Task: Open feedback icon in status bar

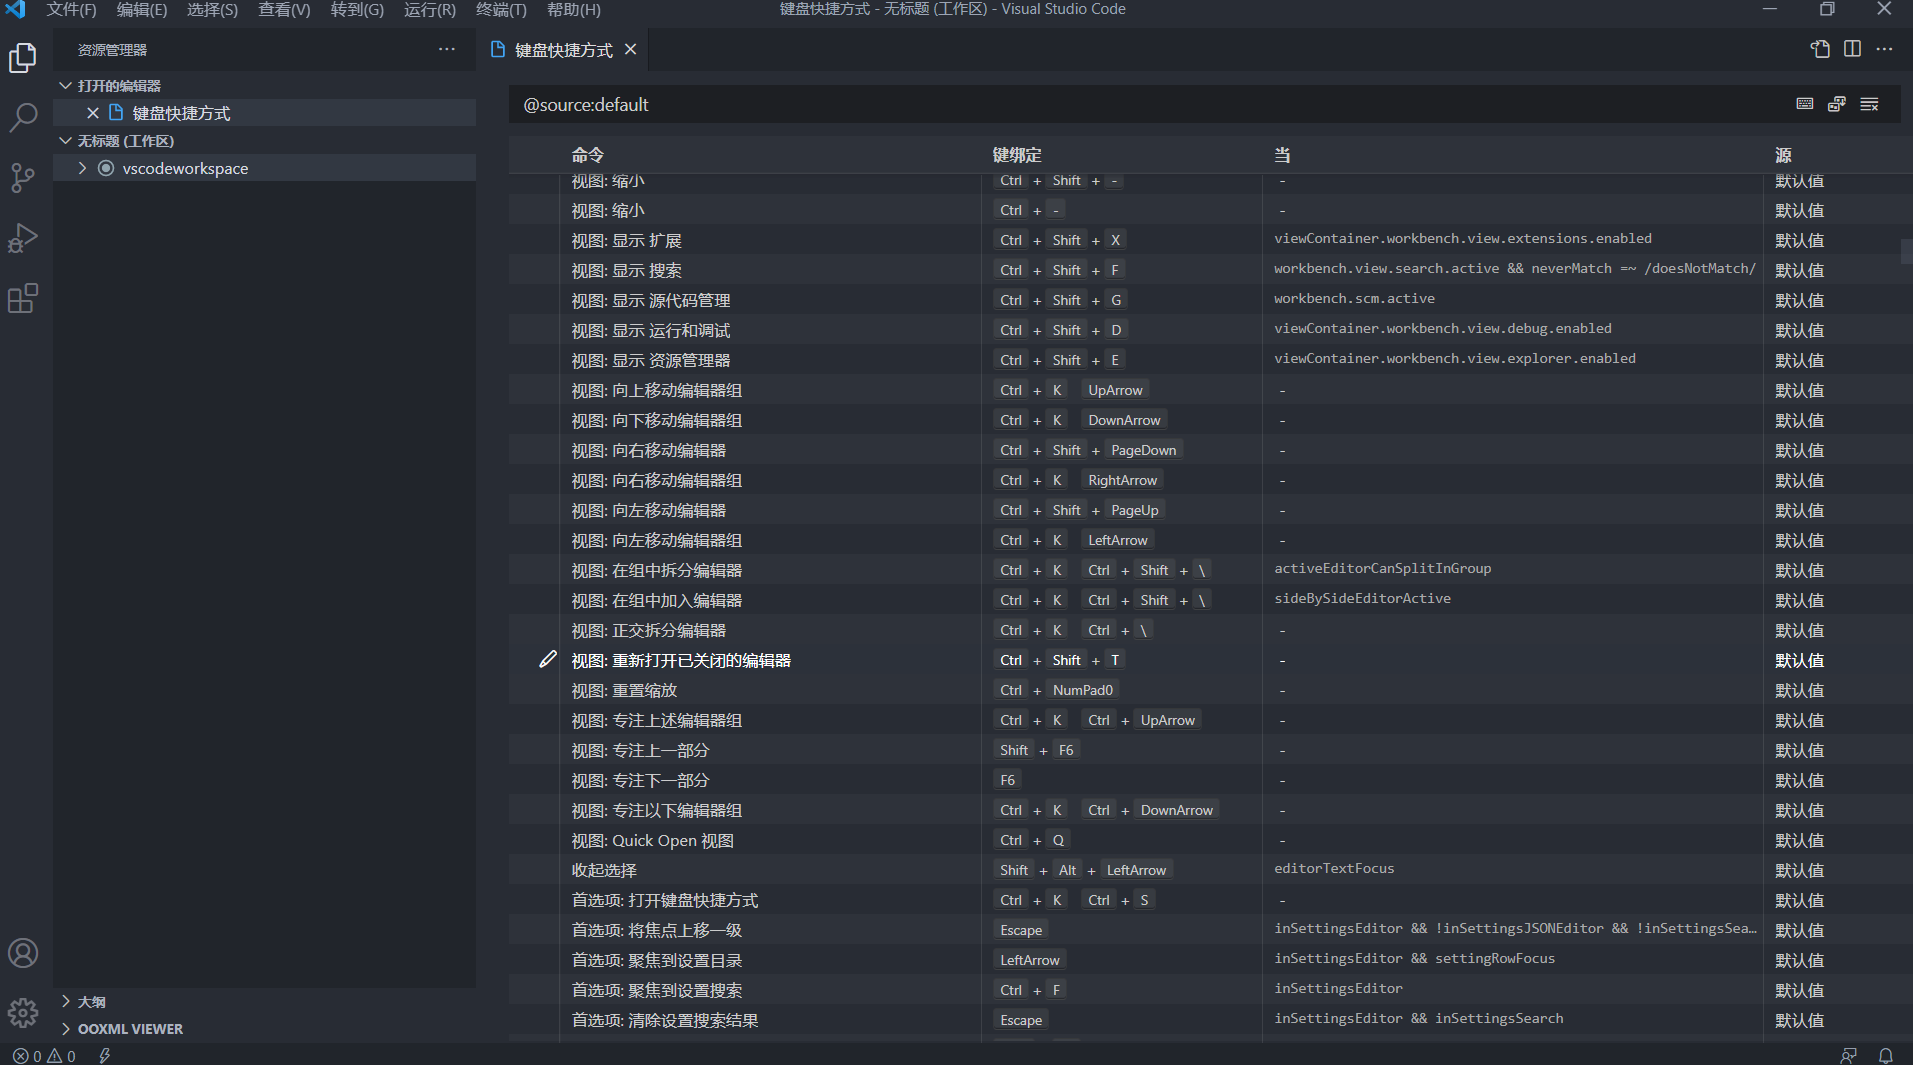Action: (x=1849, y=1056)
